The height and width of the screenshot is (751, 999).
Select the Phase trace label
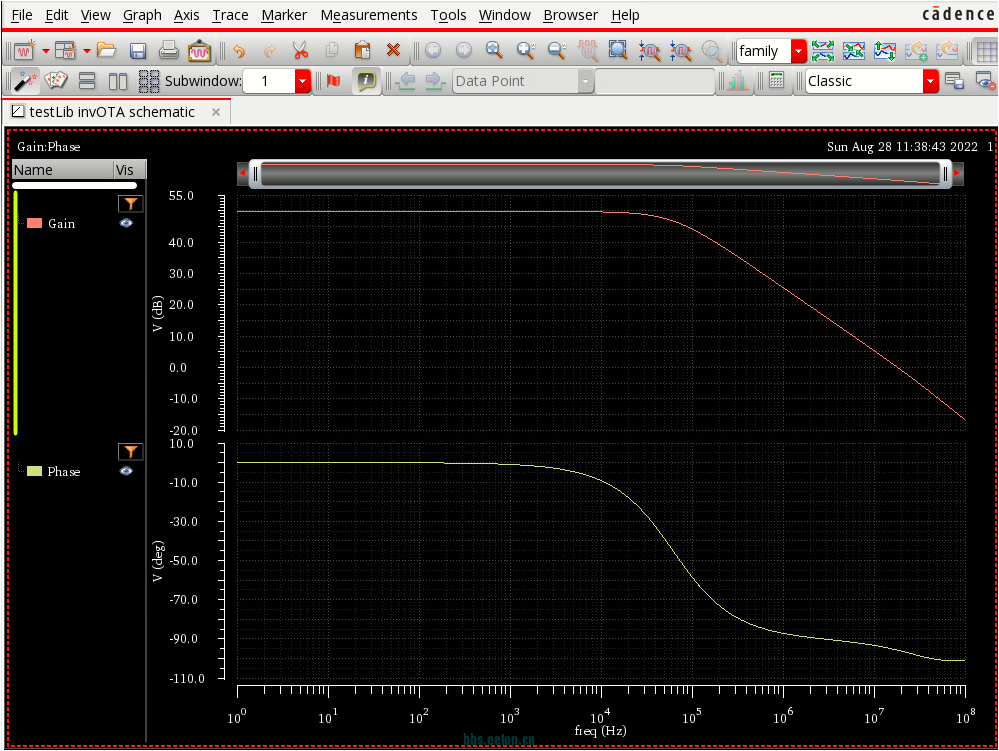click(x=64, y=471)
